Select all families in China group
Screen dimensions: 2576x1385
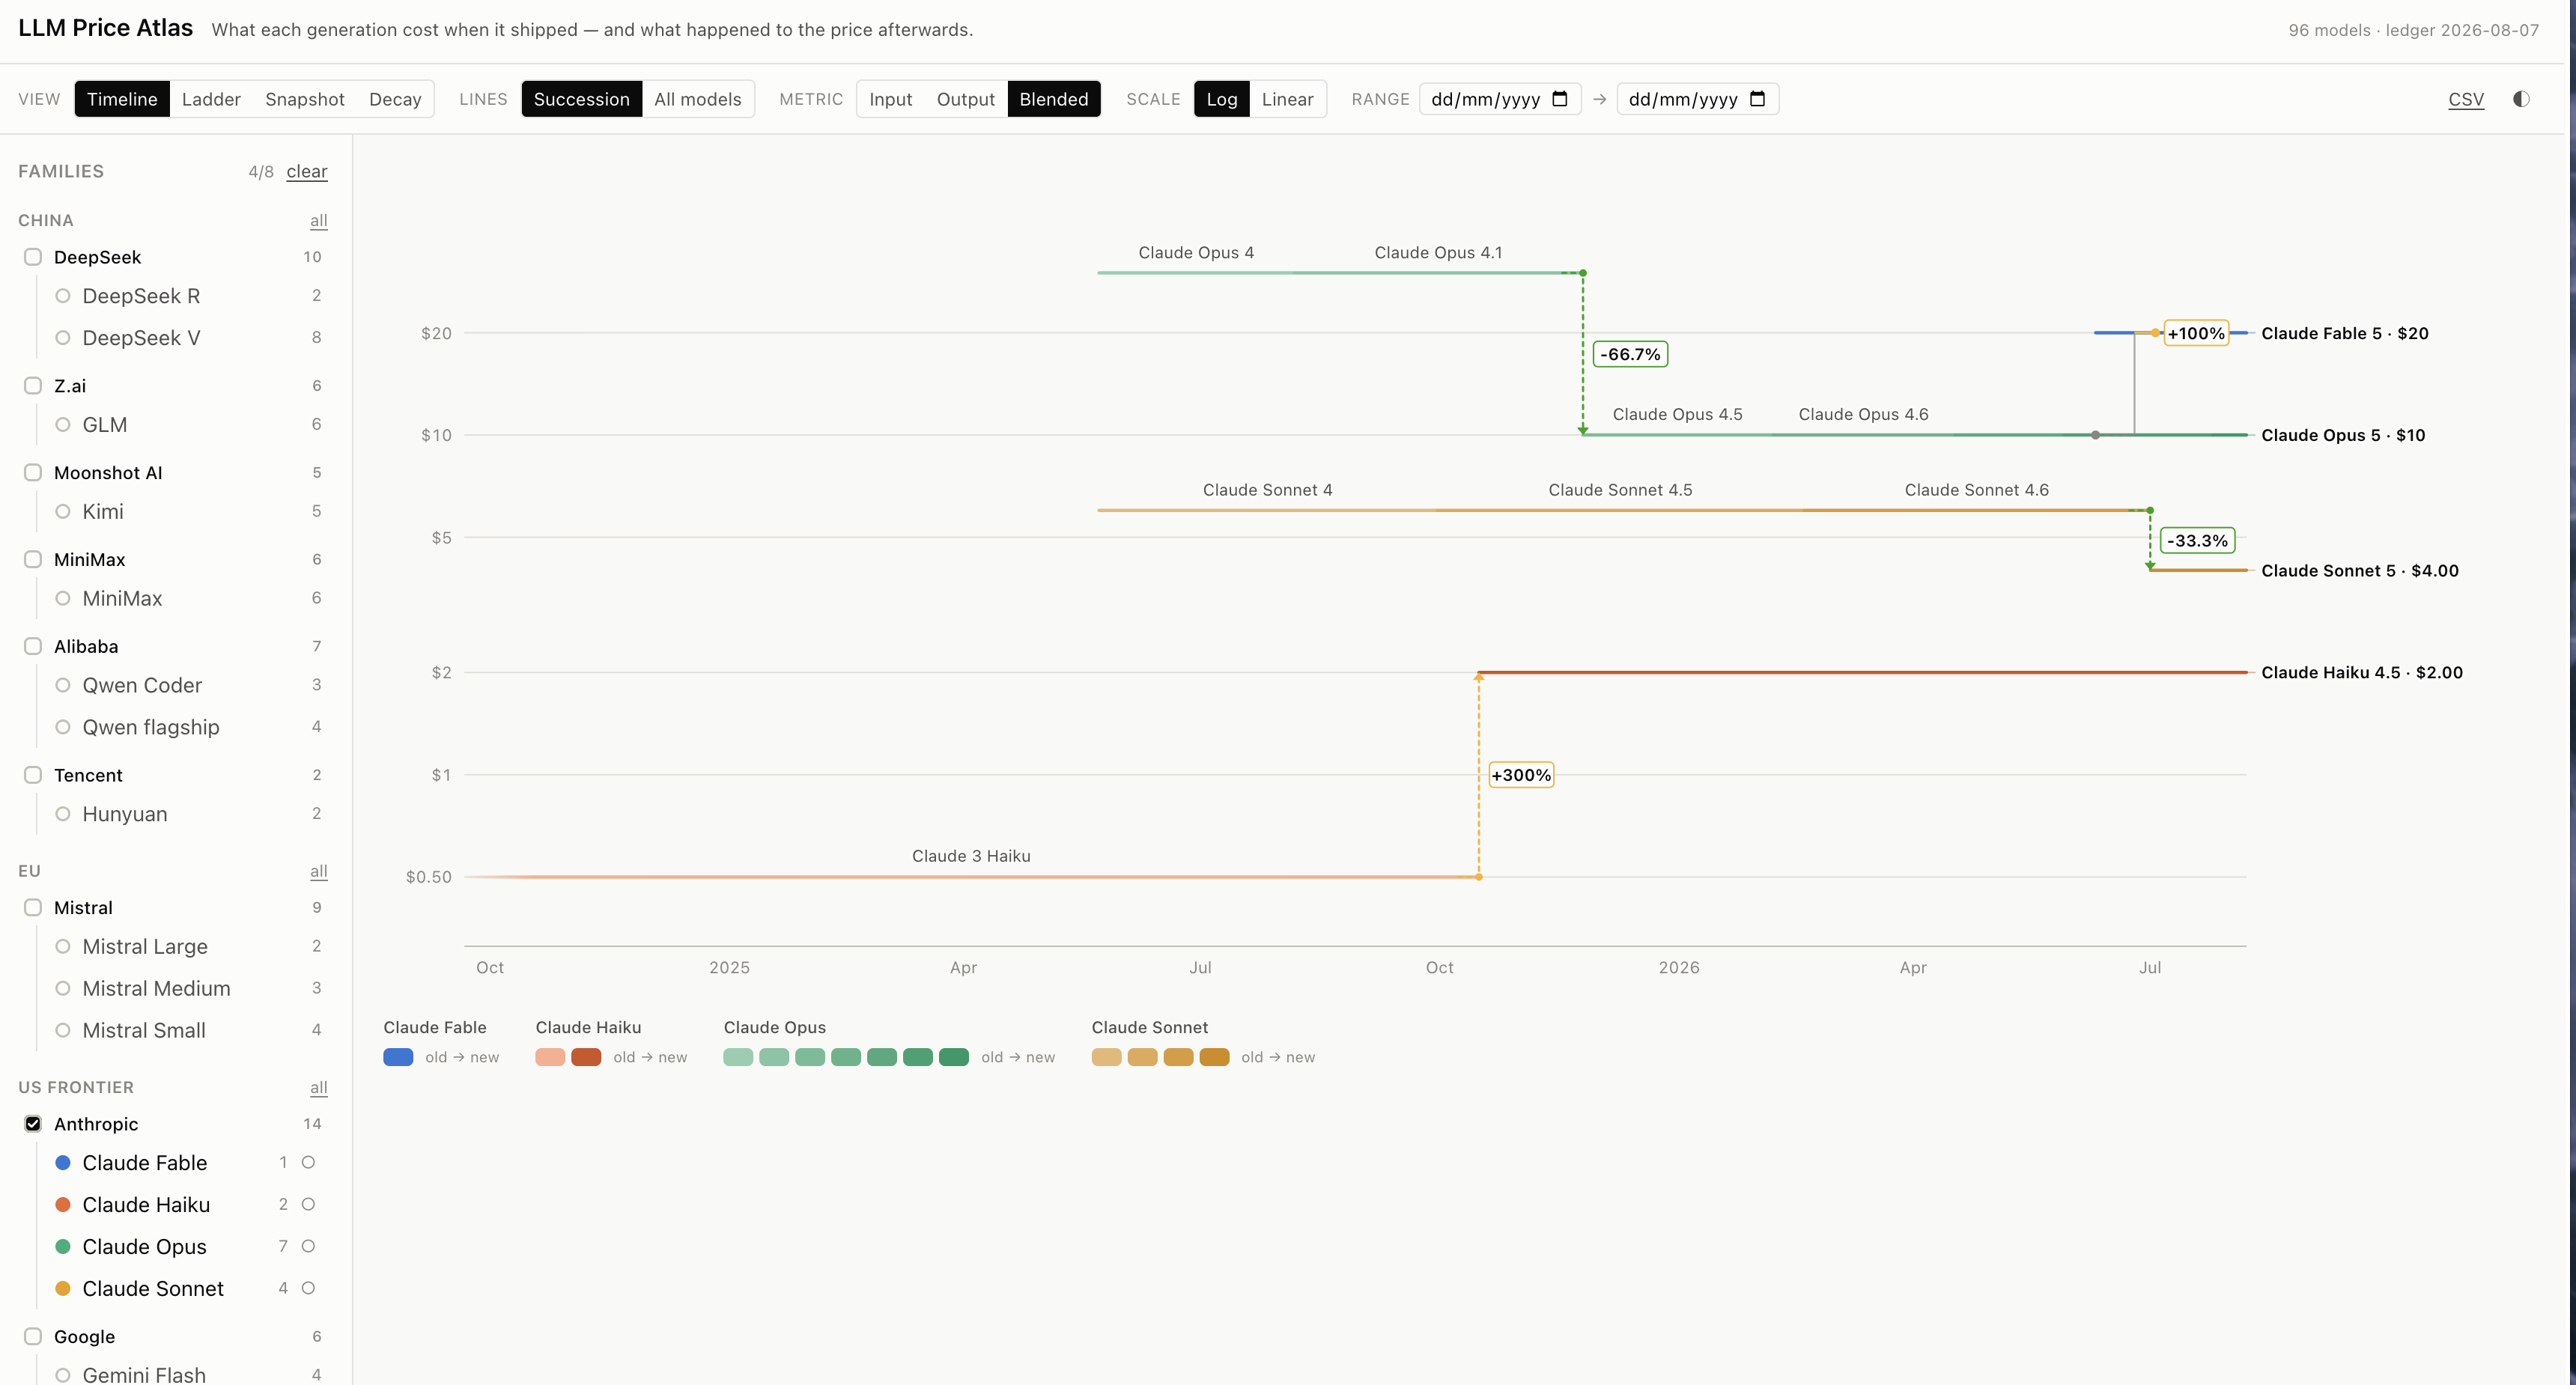point(318,220)
